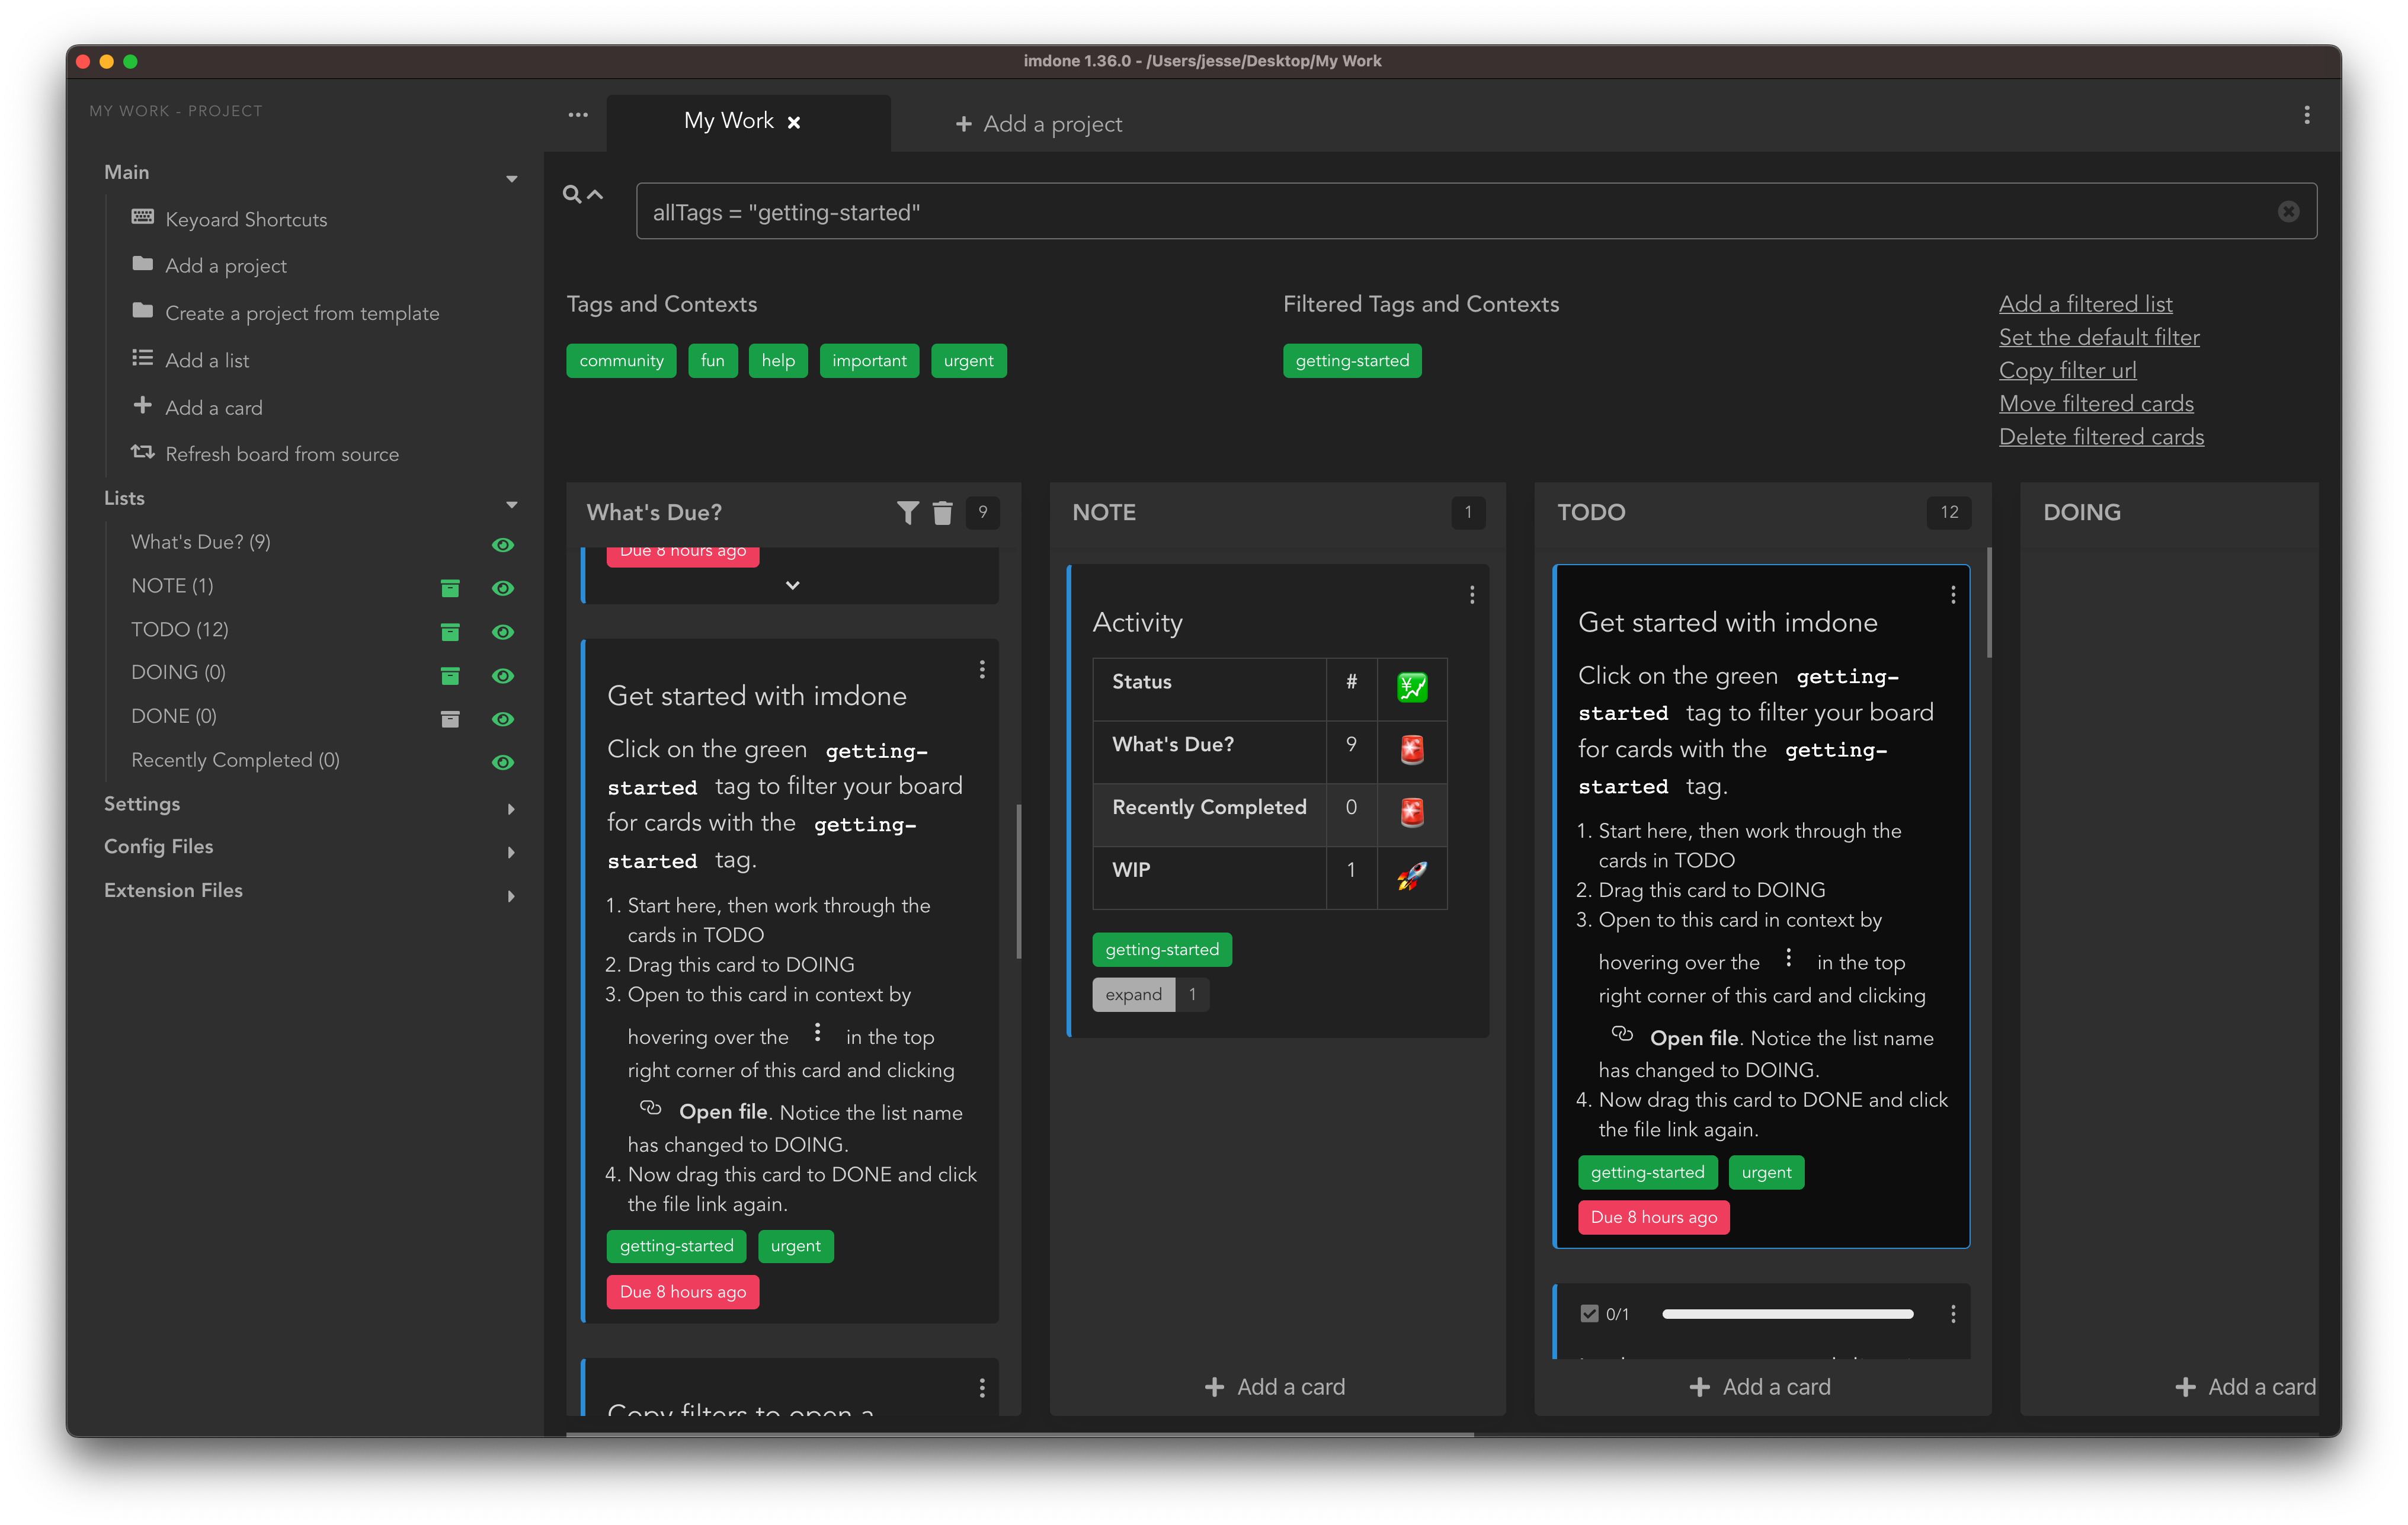Close the My Work tab with x
The width and height of the screenshot is (2408, 1525).
[x=794, y=123]
